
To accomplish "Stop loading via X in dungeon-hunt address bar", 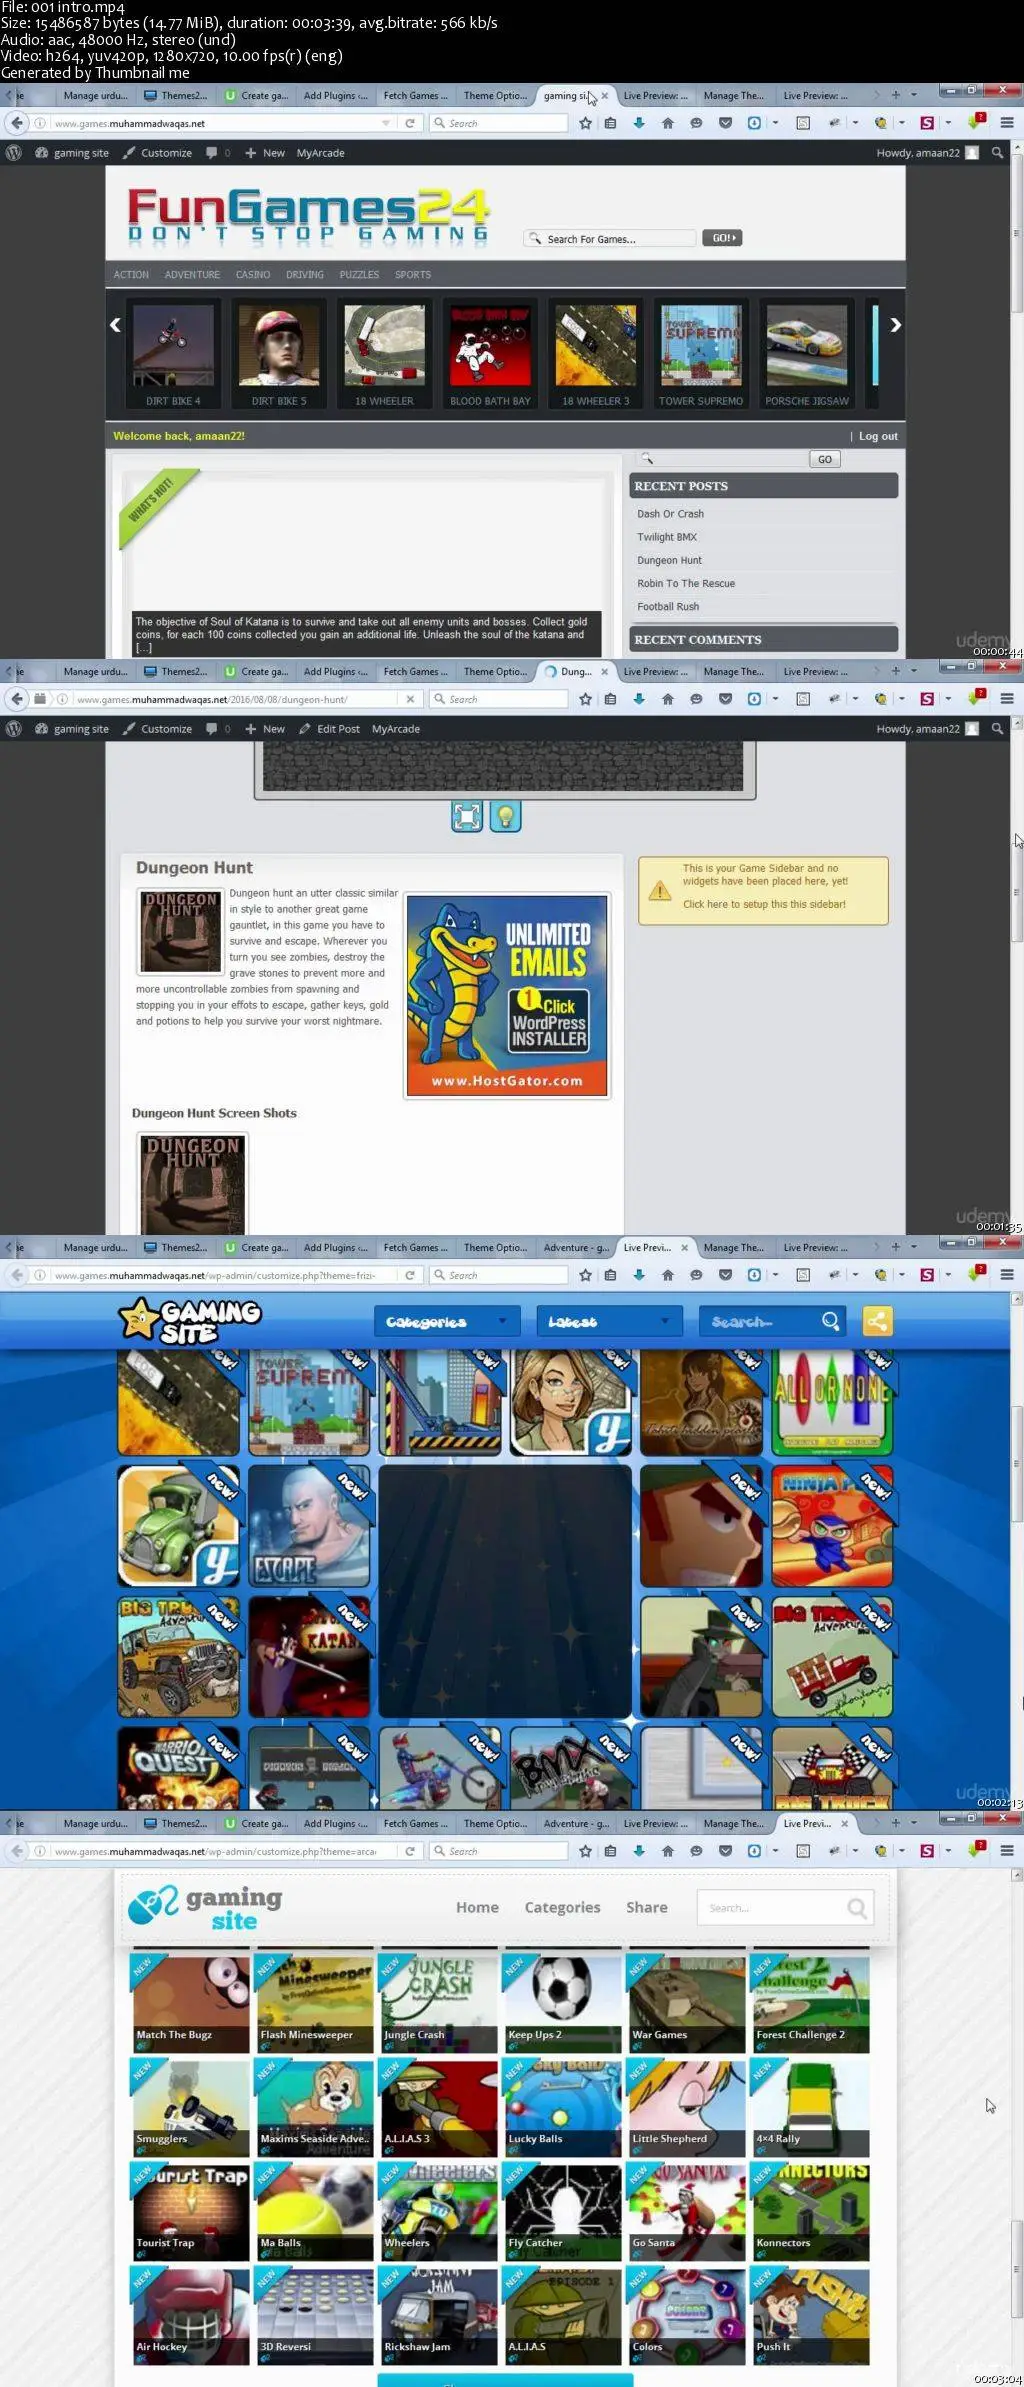I will point(410,699).
